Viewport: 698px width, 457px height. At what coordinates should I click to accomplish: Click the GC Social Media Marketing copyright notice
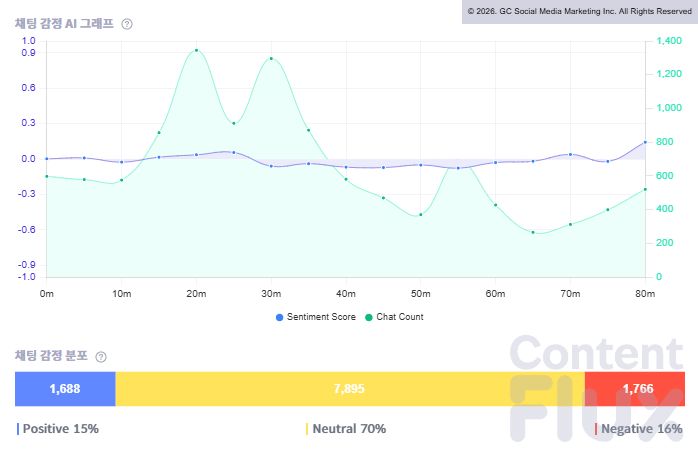(x=579, y=11)
